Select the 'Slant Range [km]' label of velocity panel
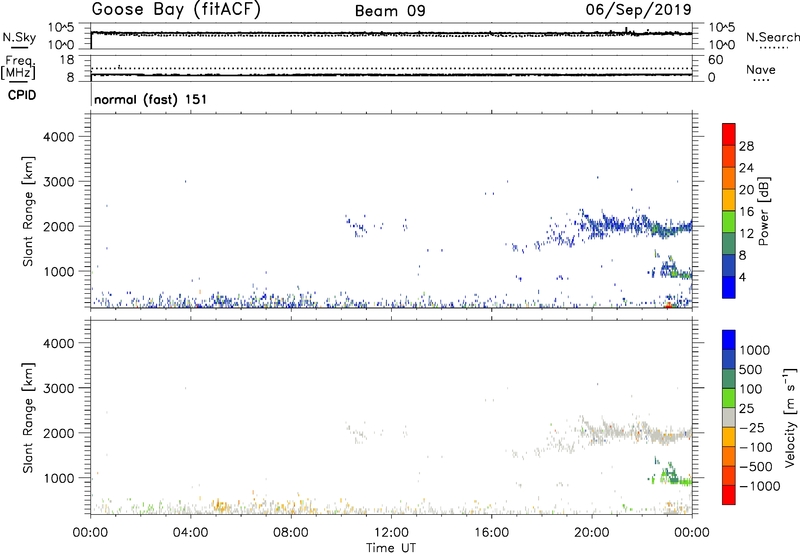Screen dimensions: 800x554 [28, 418]
